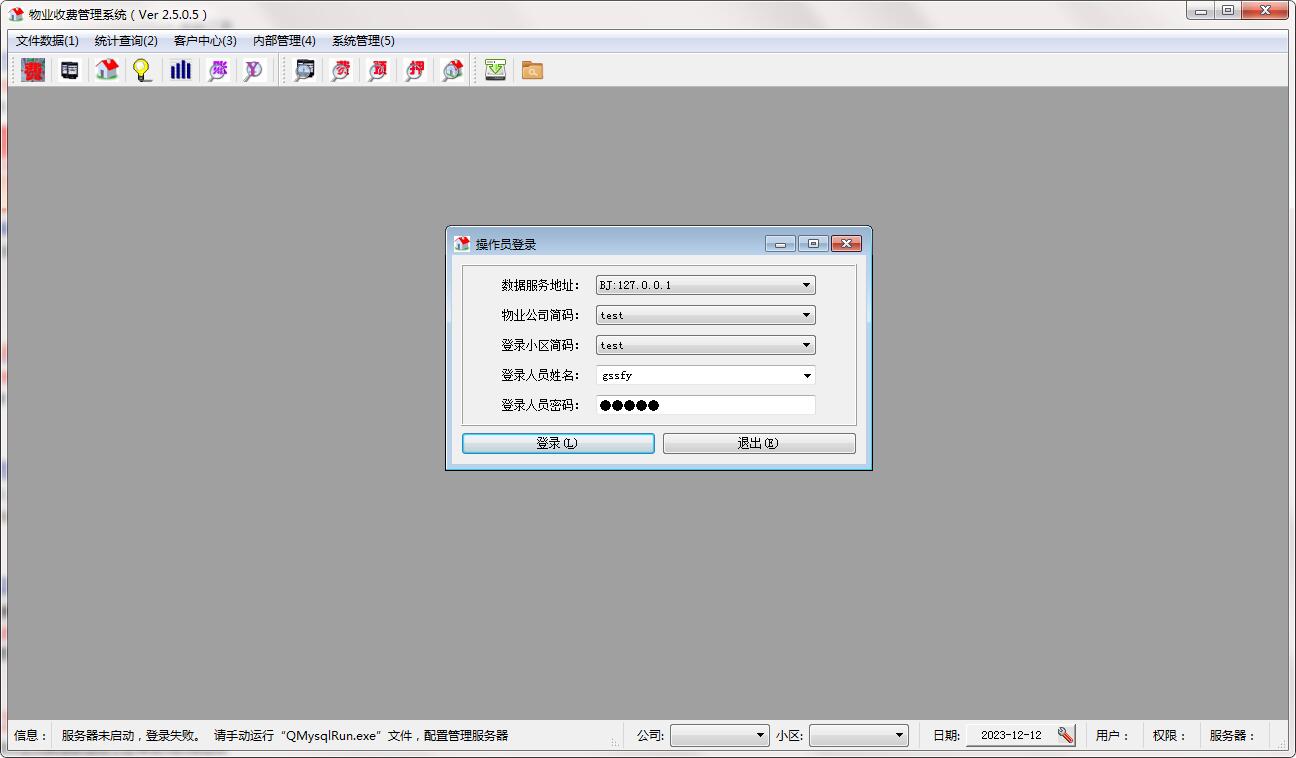Click the 押 deposit query magnifier icon
Screen dimensions: 1296x758
(x=415, y=70)
